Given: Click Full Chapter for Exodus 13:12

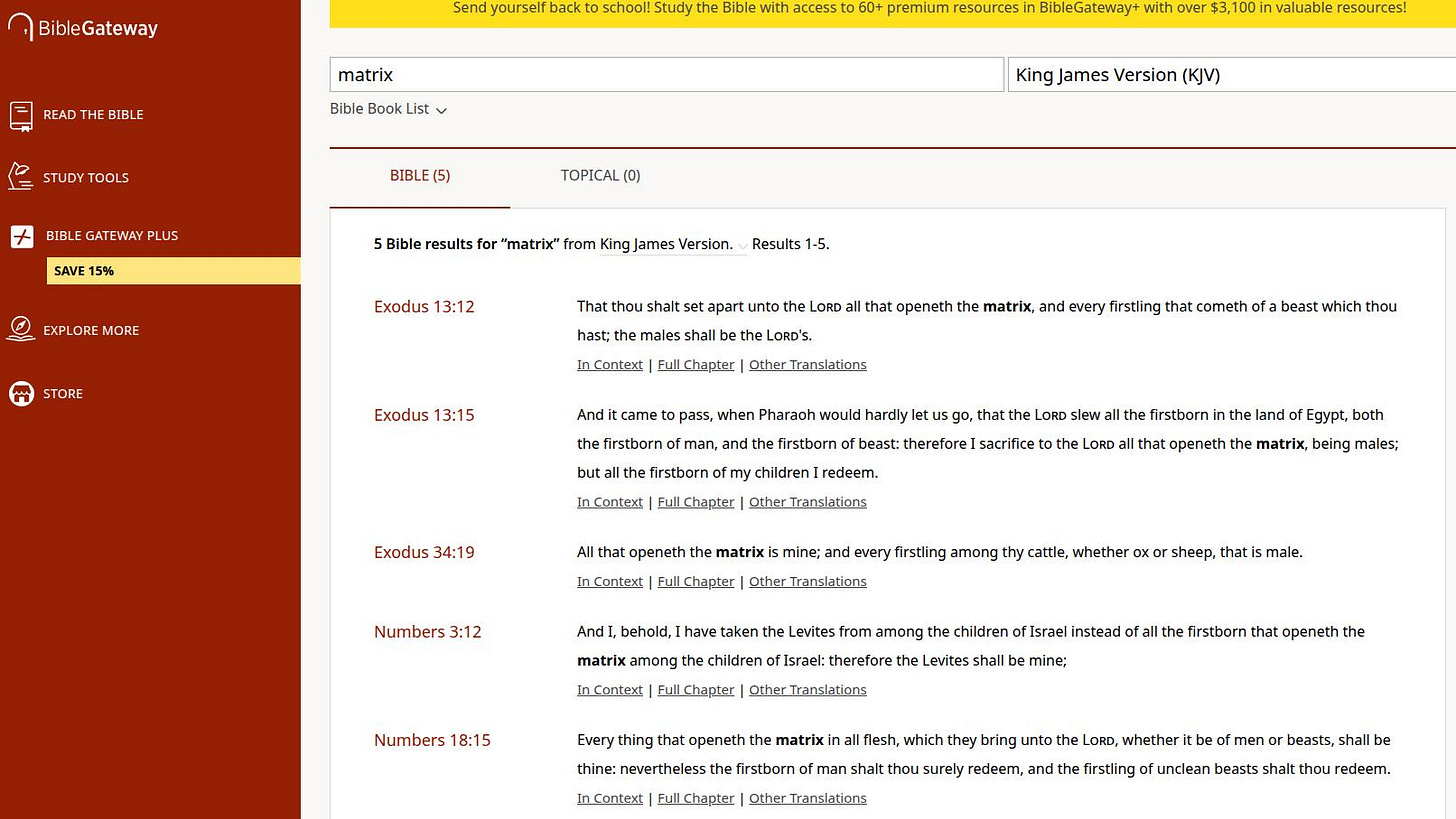Looking at the screenshot, I should point(696,365).
